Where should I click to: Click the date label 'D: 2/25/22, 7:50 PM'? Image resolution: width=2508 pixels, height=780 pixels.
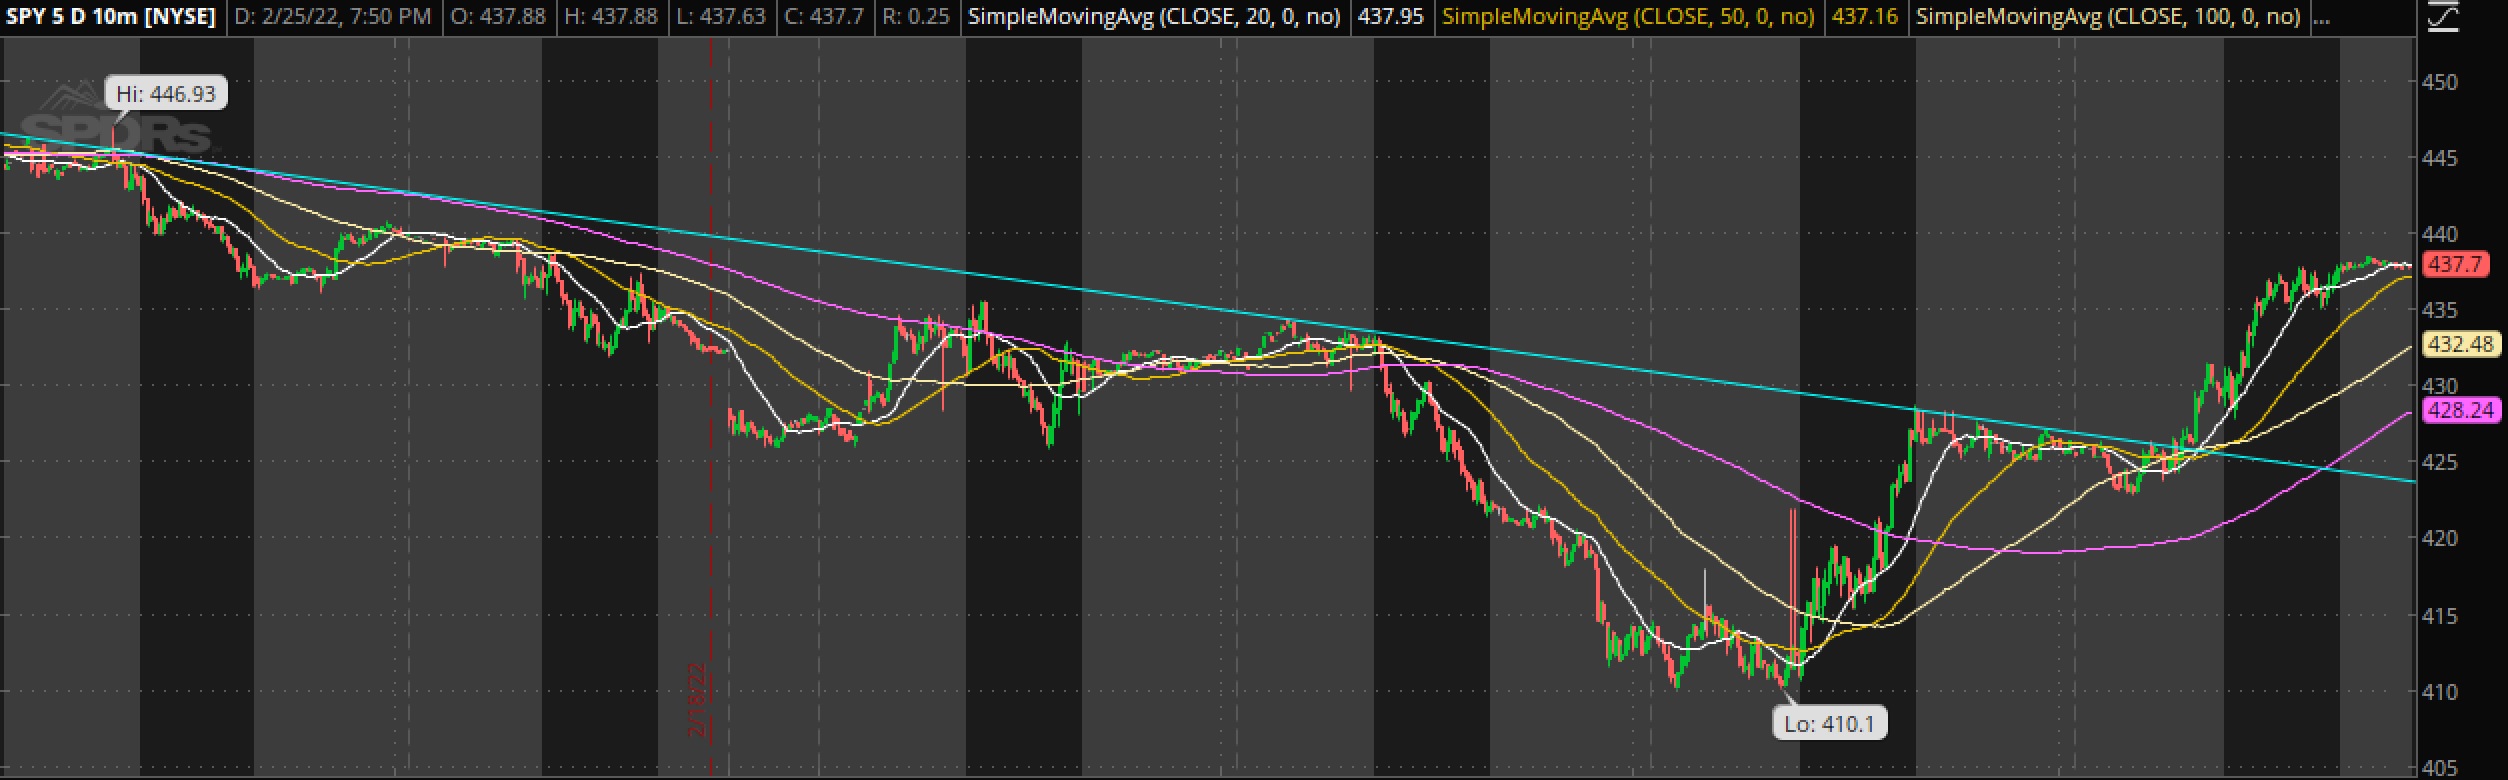[332, 16]
